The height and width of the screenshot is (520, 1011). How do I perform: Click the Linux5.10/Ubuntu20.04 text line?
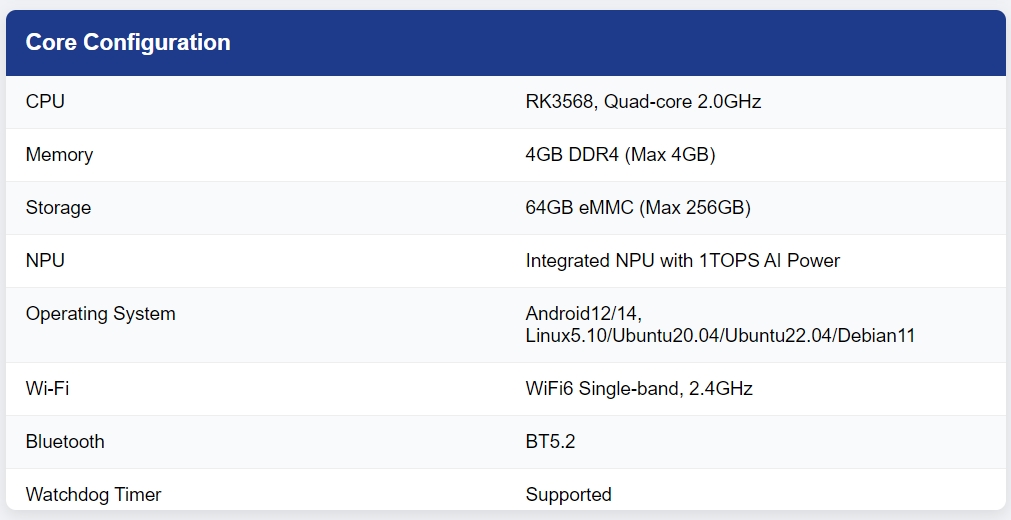click(x=720, y=335)
